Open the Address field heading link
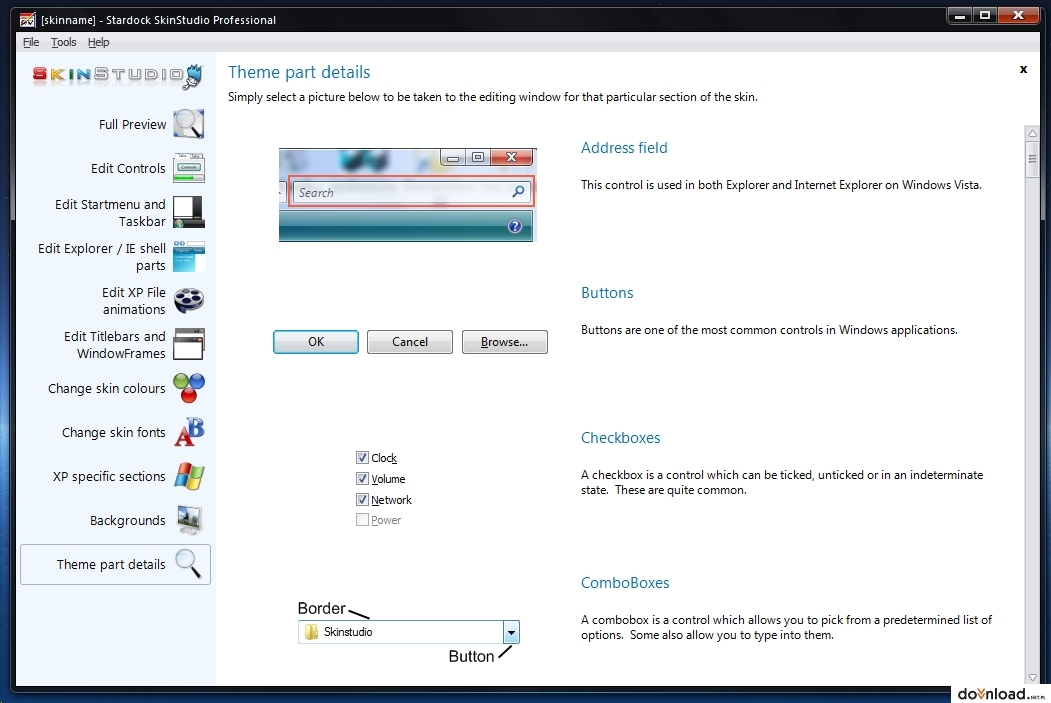This screenshot has height=703, width=1051. (624, 147)
